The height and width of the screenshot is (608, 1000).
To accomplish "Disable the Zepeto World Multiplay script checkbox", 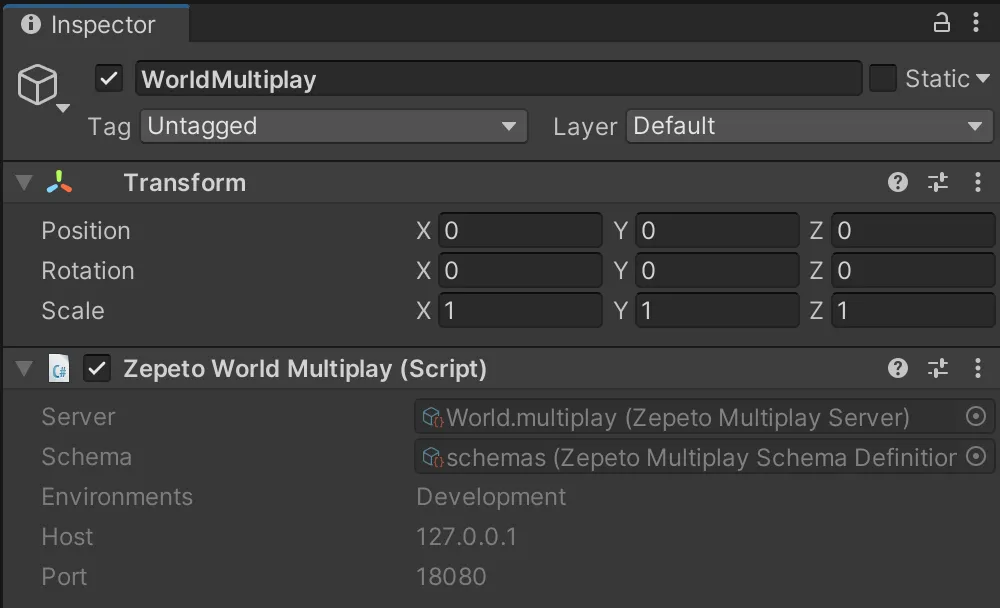I will click(97, 368).
